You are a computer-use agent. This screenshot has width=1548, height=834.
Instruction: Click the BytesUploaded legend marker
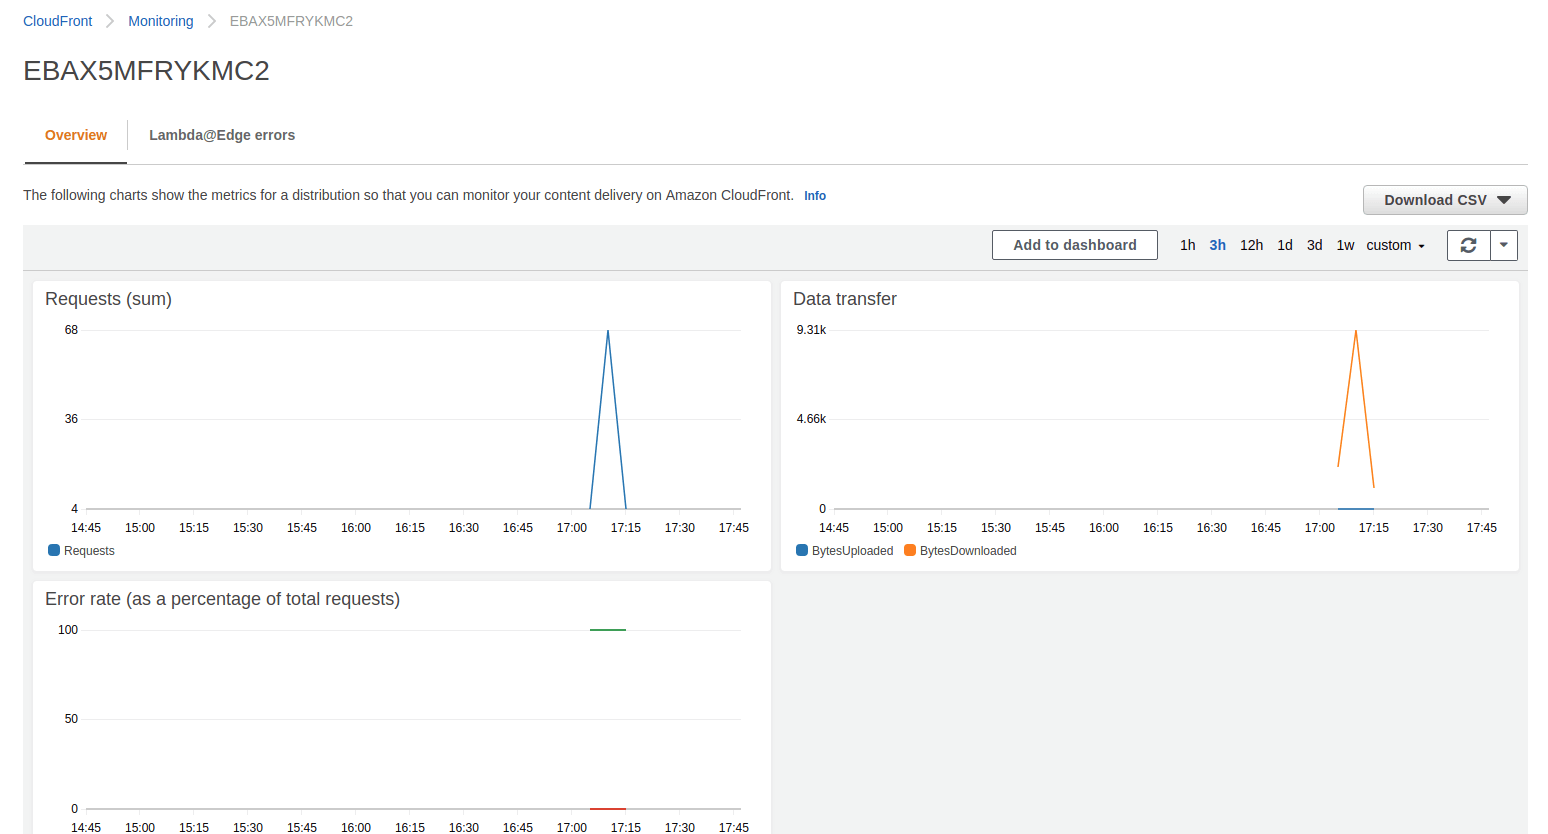(x=801, y=550)
